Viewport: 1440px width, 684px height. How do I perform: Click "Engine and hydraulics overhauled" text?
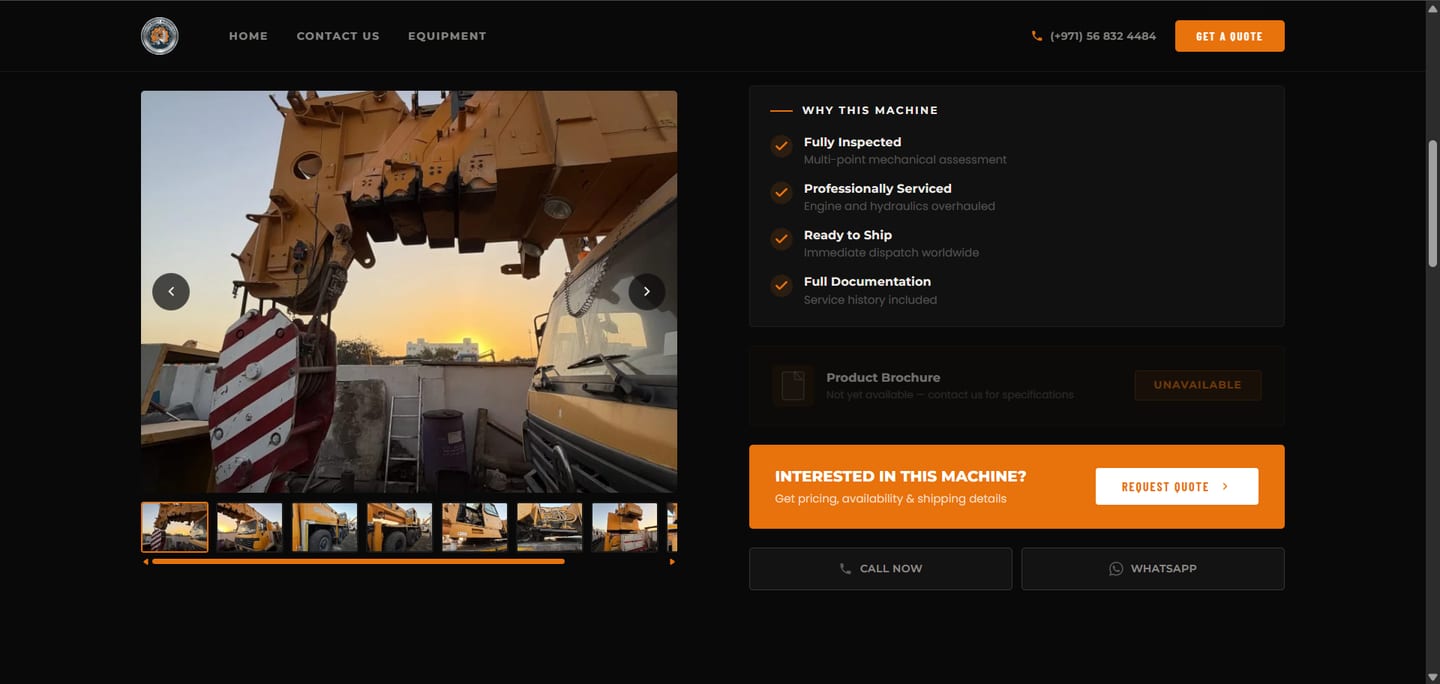coord(900,206)
